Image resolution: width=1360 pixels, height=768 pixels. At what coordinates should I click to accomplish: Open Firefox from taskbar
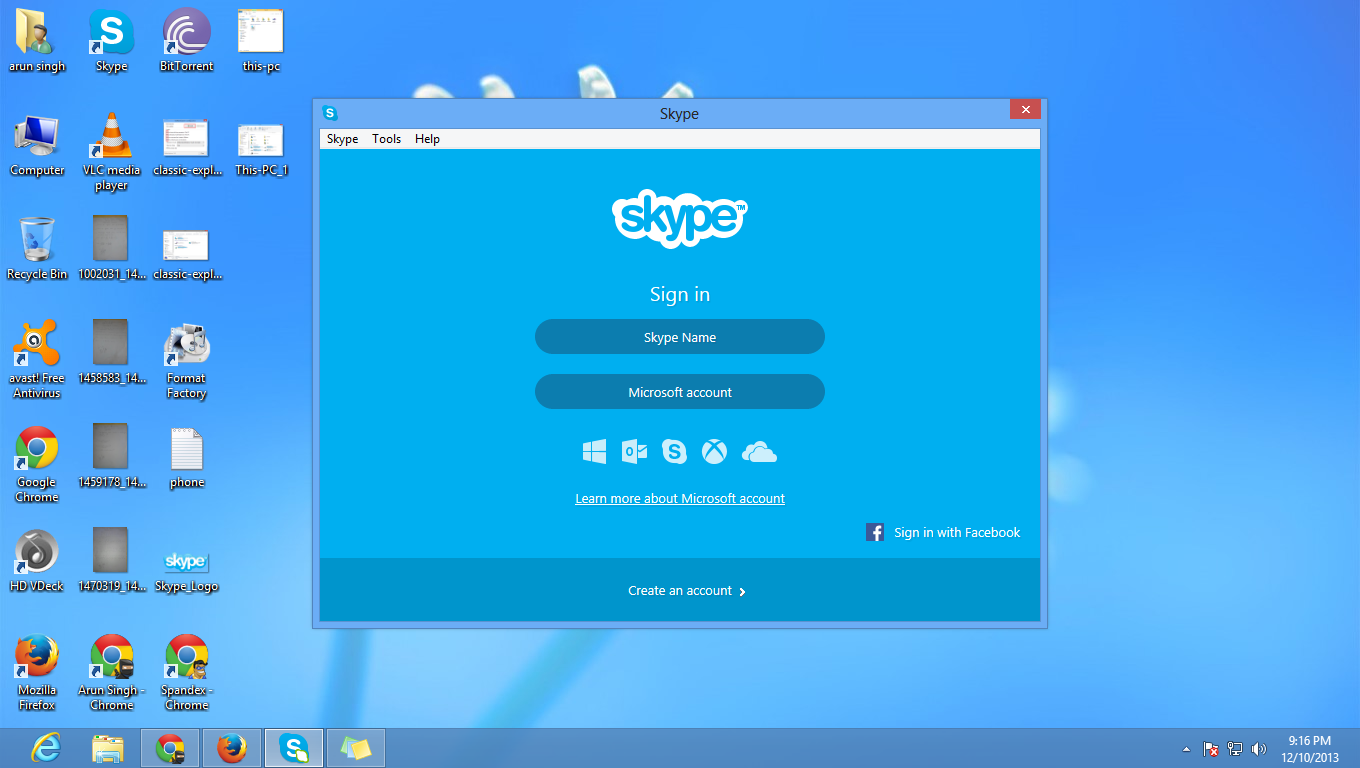point(232,748)
